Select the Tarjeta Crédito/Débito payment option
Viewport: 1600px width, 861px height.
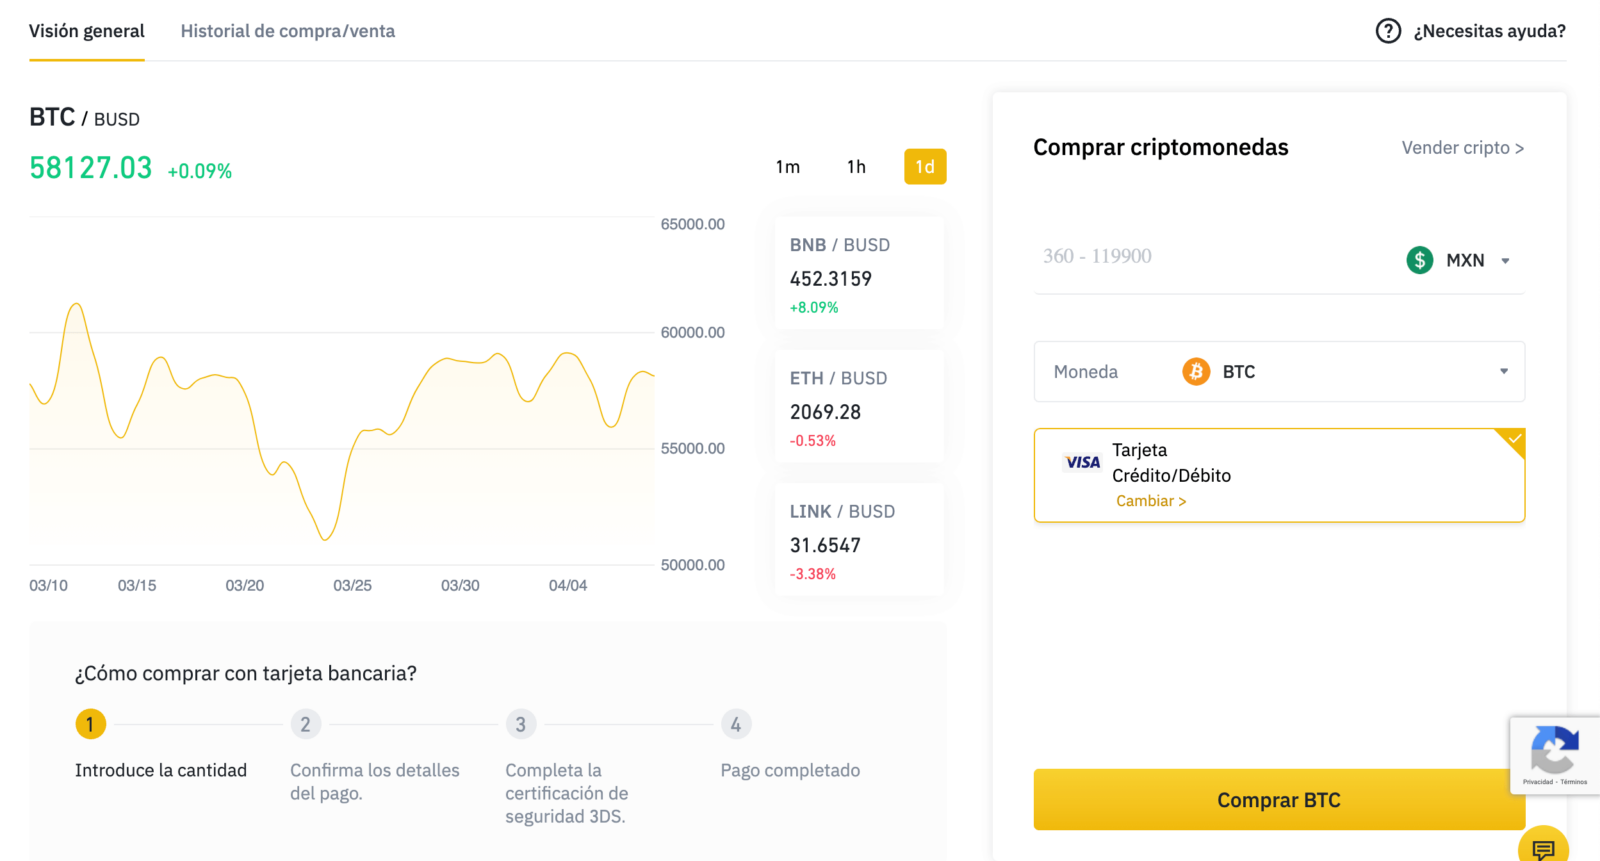[1279, 476]
